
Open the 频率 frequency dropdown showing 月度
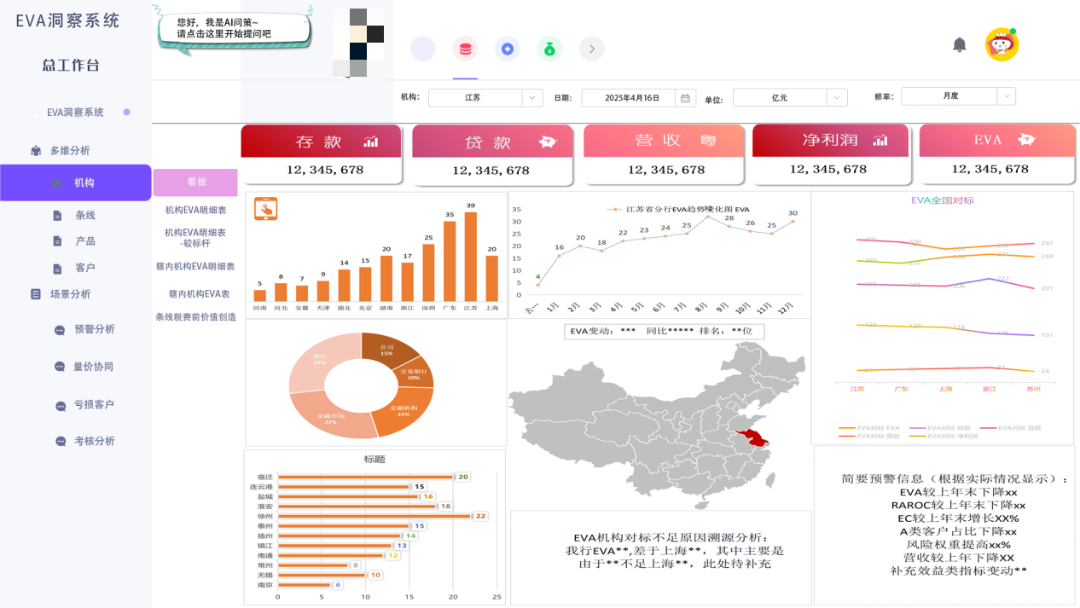pyautogui.click(x=958, y=96)
